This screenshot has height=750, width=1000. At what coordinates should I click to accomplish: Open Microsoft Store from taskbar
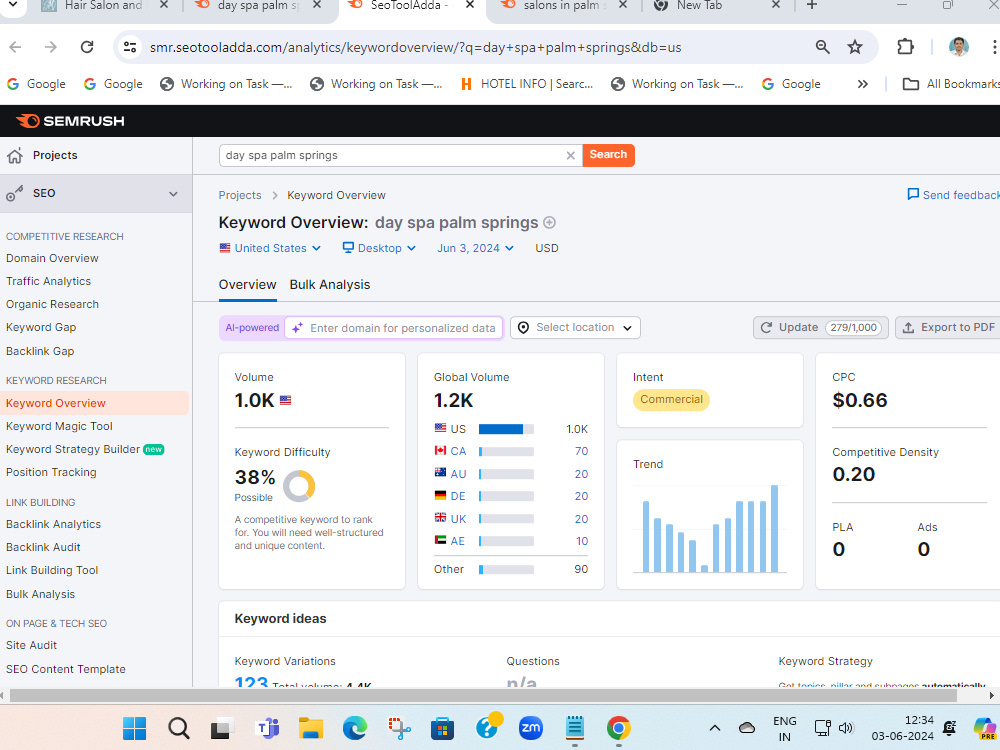[442, 728]
